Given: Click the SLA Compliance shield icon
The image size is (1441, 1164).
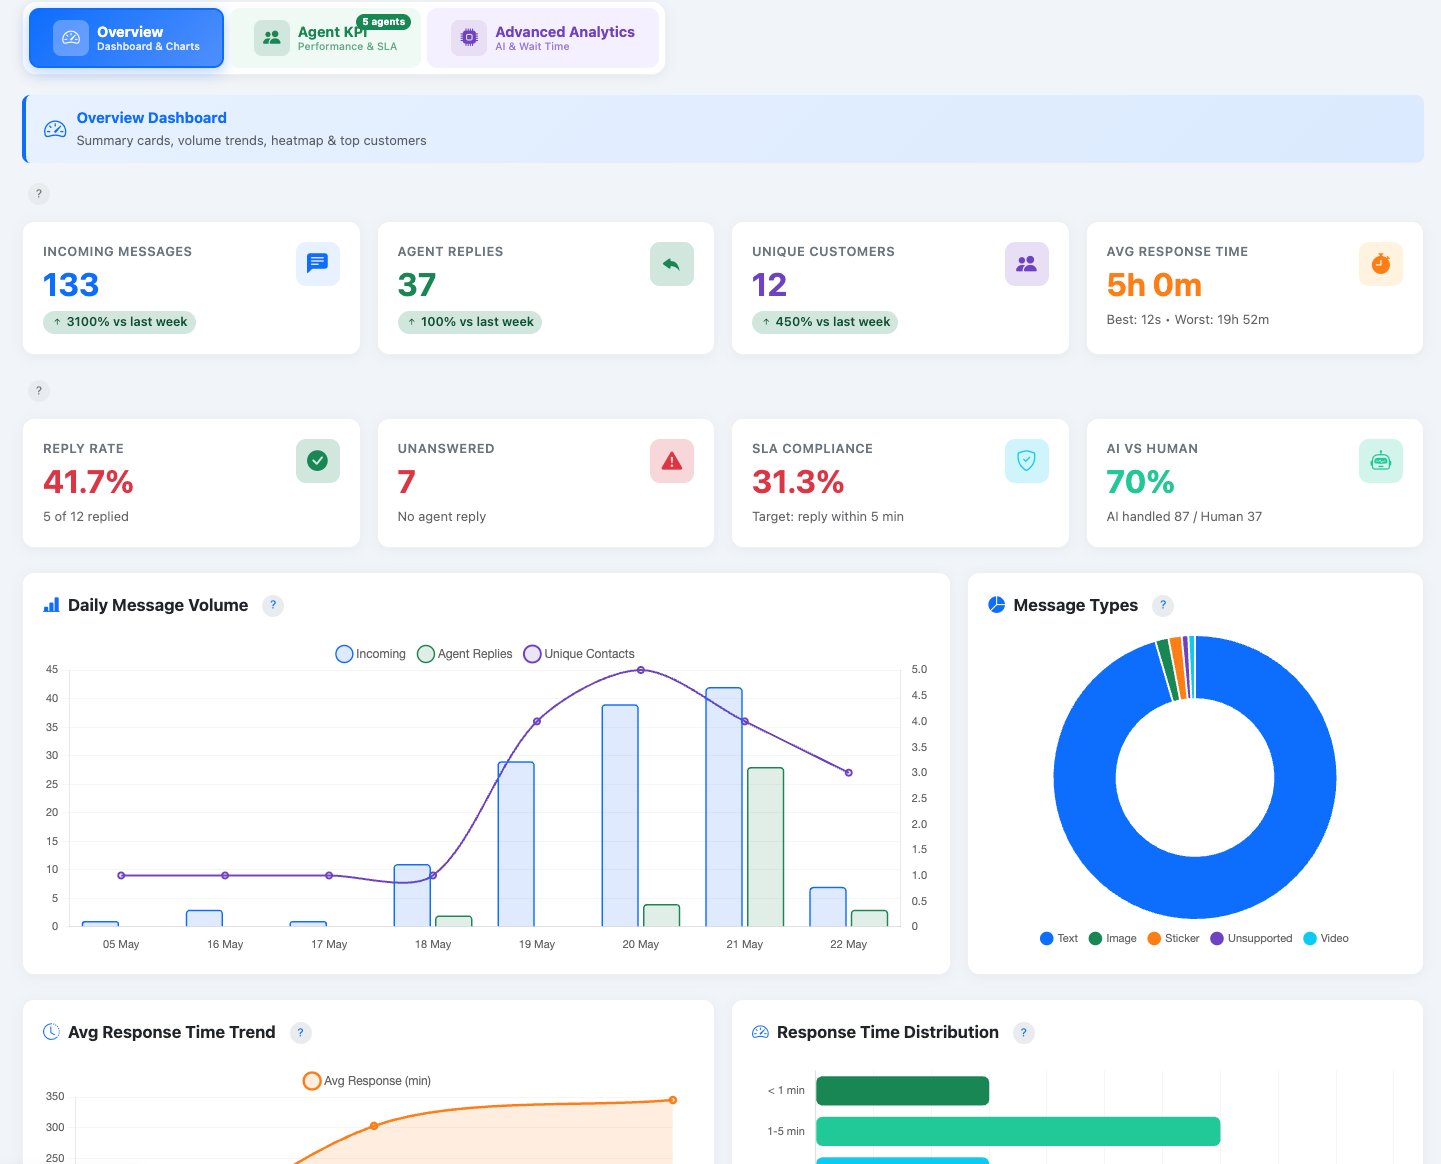Looking at the screenshot, I should click(1027, 461).
